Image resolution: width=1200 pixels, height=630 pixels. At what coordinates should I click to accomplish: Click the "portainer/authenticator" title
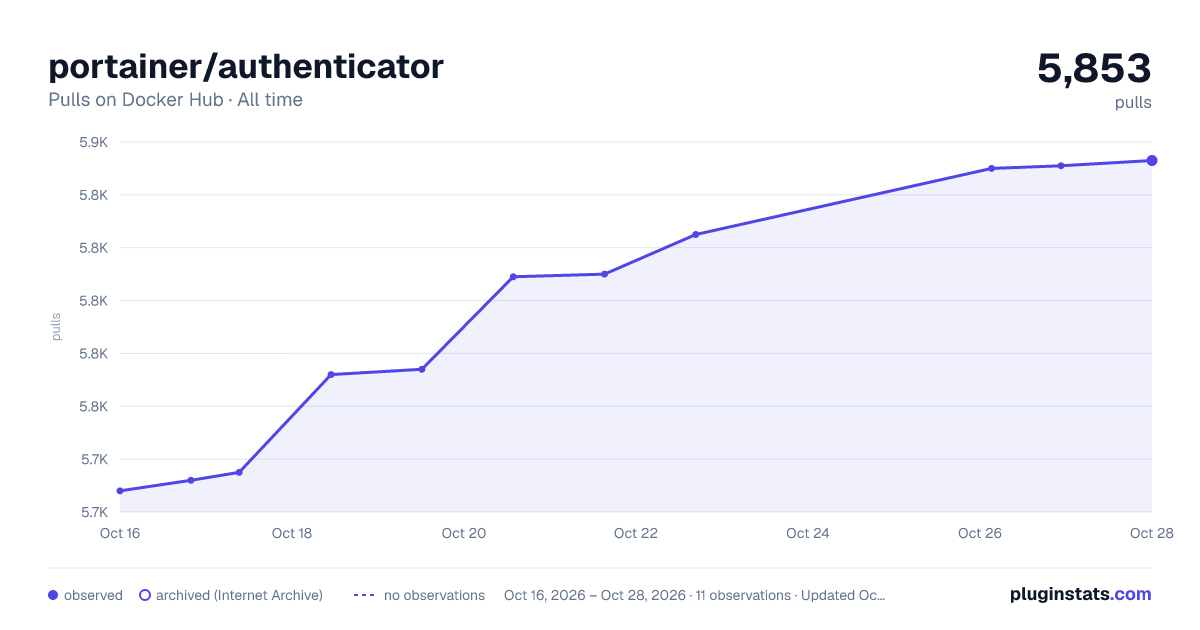(x=246, y=66)
